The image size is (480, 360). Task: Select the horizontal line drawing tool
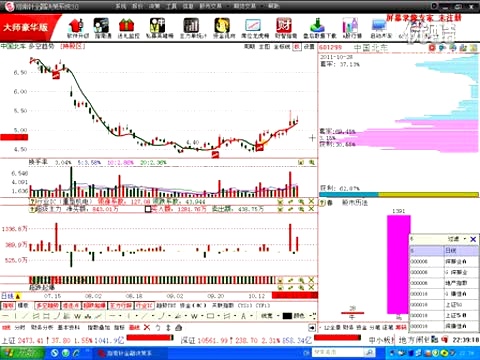(x=6, y=316)
